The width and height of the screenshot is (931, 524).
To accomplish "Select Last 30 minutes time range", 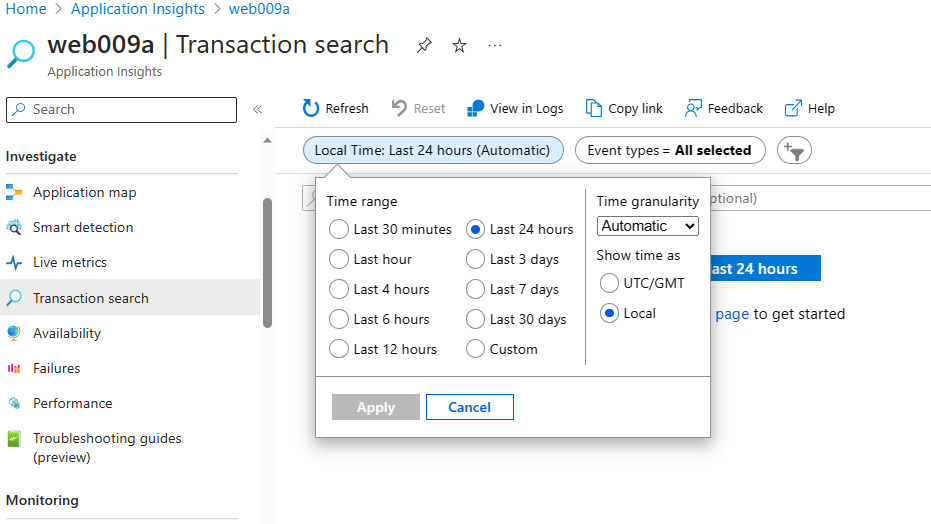I will point(338,229).
